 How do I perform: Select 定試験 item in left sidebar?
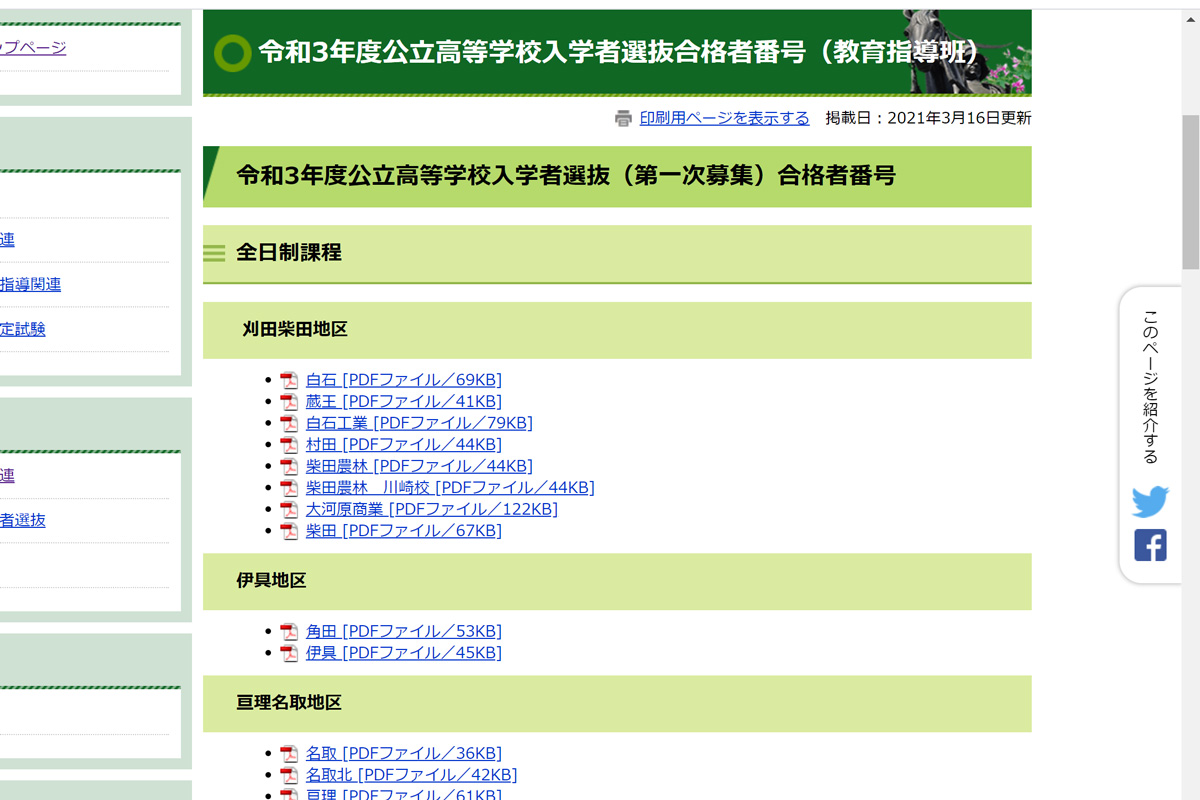(23, 329)
